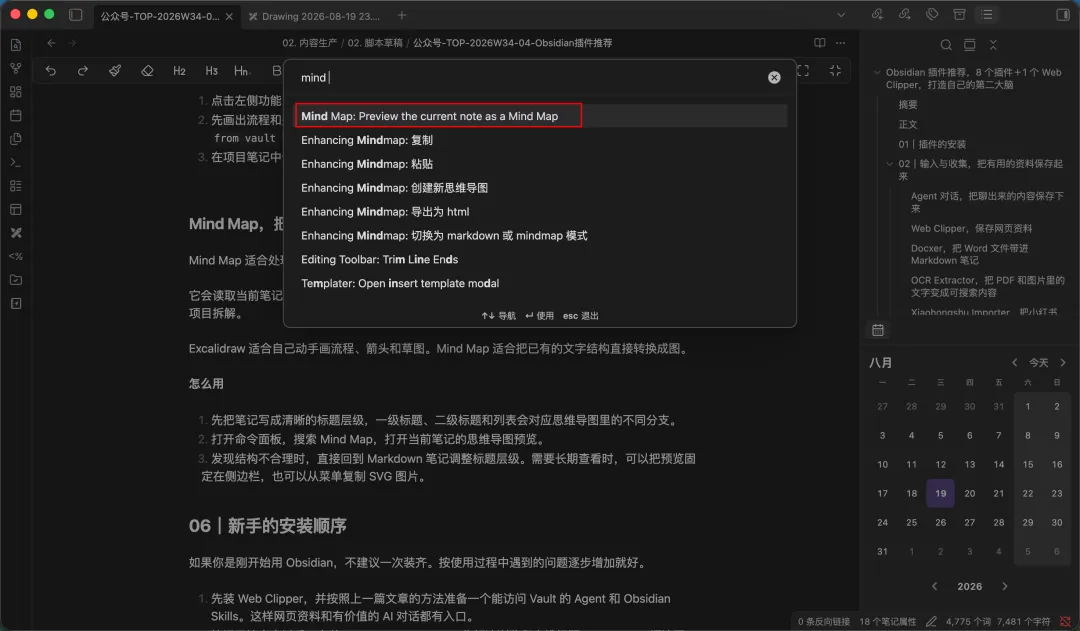Image resolution: width=1080 pixels, height=631 pixels.
Task: Go to previous month in calendar
Action: [x=1015, y=362]
